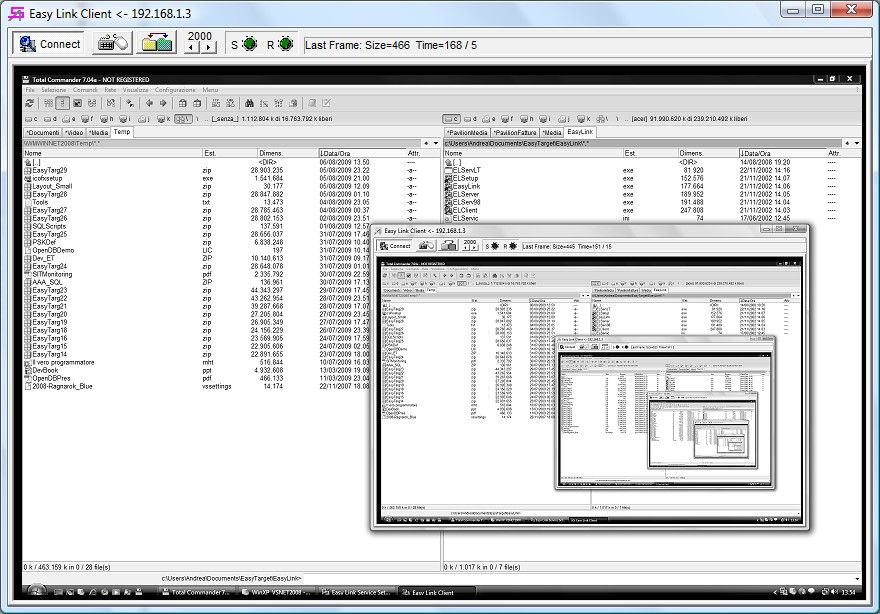
Task: Sort Temp panel by Nome column
Action: point(112,153)
